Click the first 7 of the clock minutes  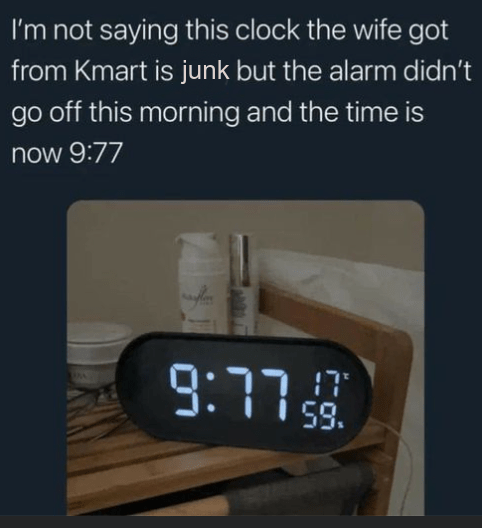coord(243,393)
